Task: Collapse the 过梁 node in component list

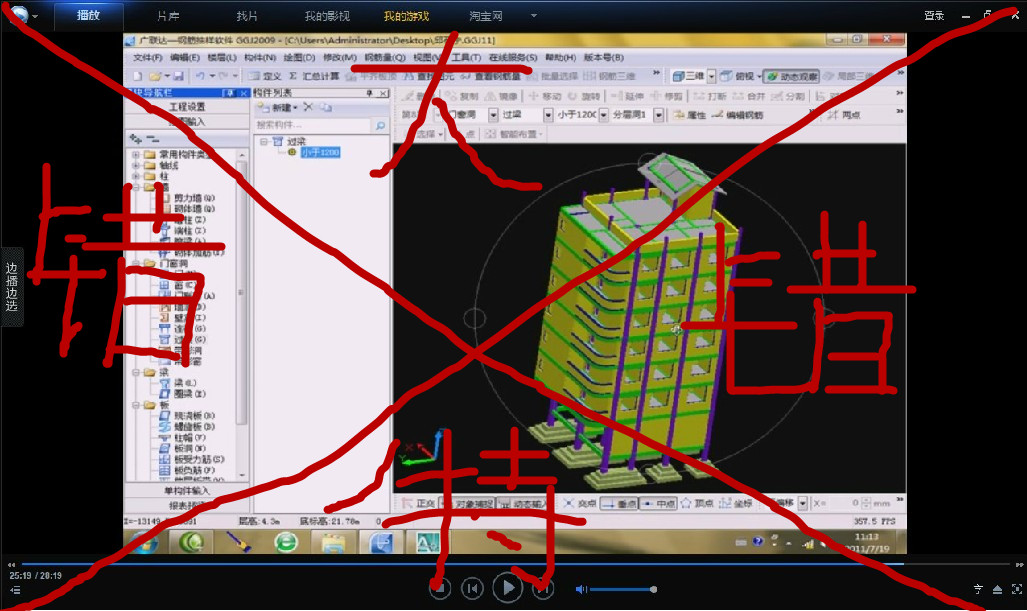Action: click(x=263, y=141)
